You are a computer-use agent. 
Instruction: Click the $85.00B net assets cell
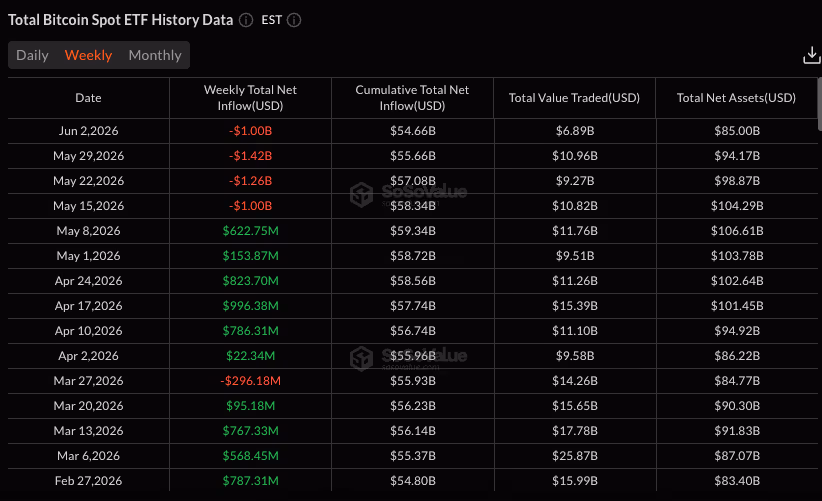click(x=737, y=131)
